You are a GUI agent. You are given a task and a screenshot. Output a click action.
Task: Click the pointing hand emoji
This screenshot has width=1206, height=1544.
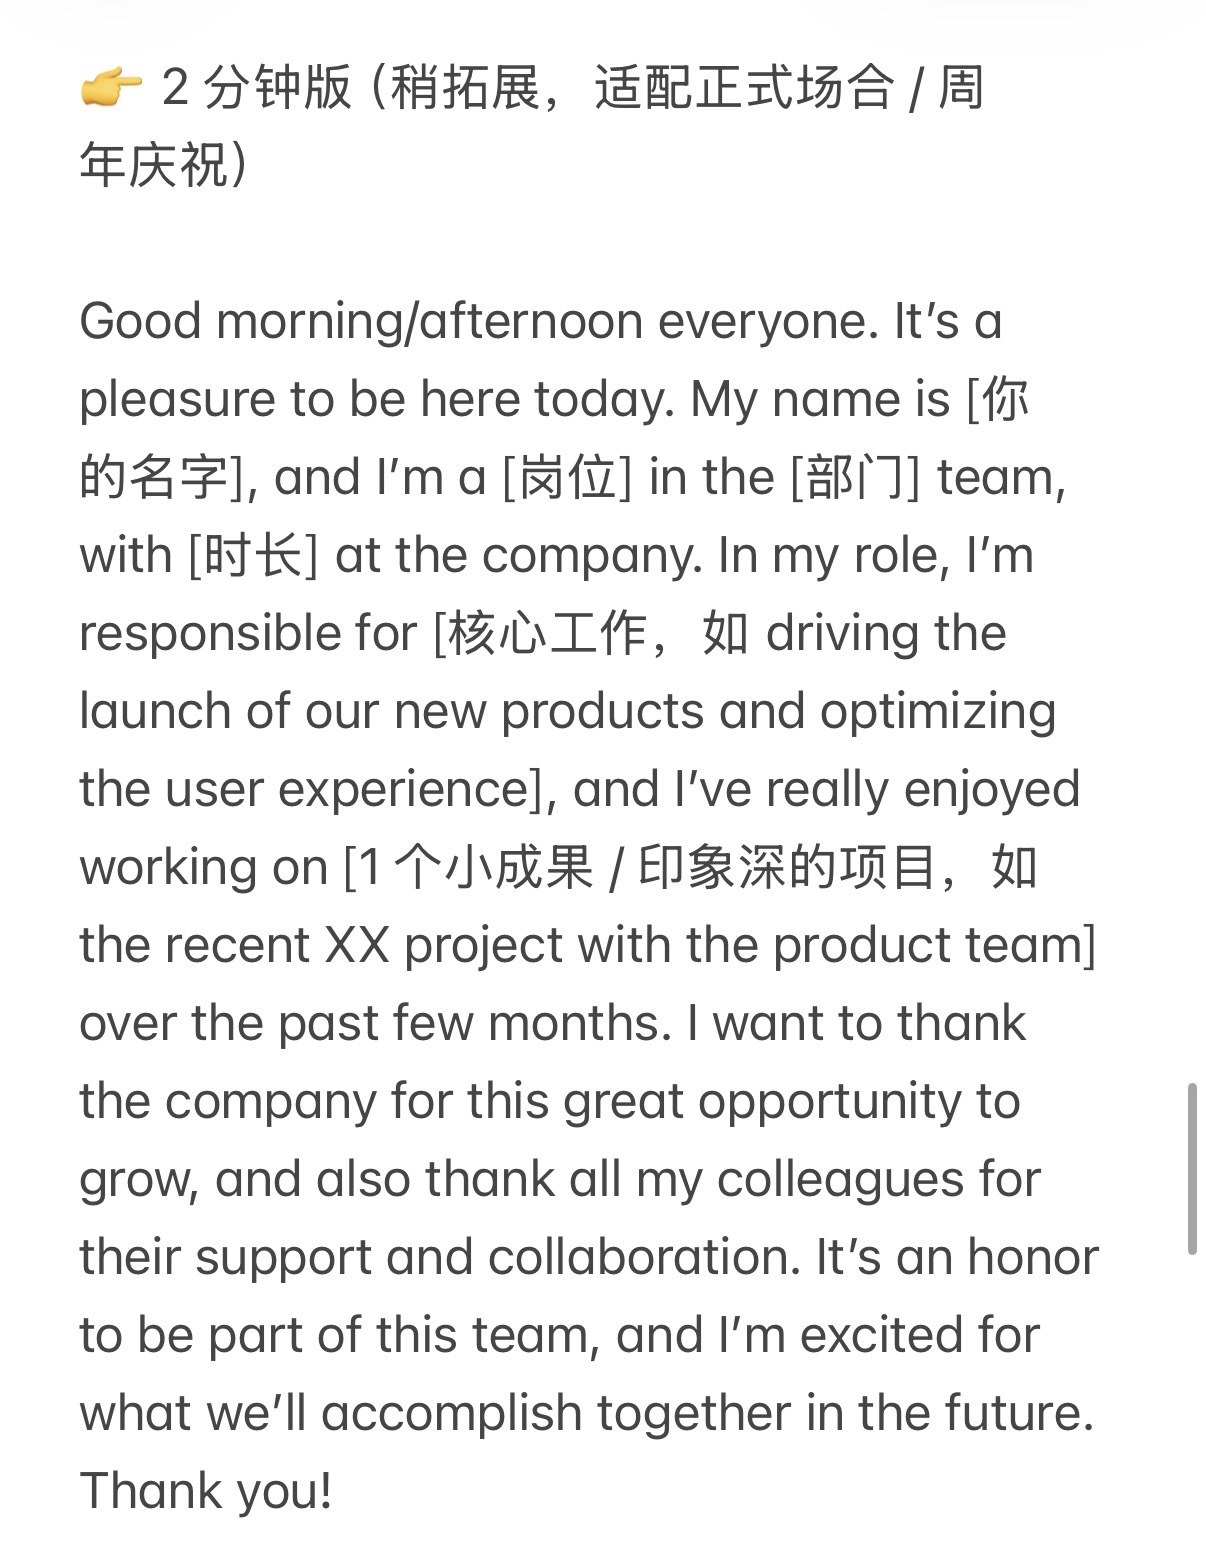click(110, 88)
